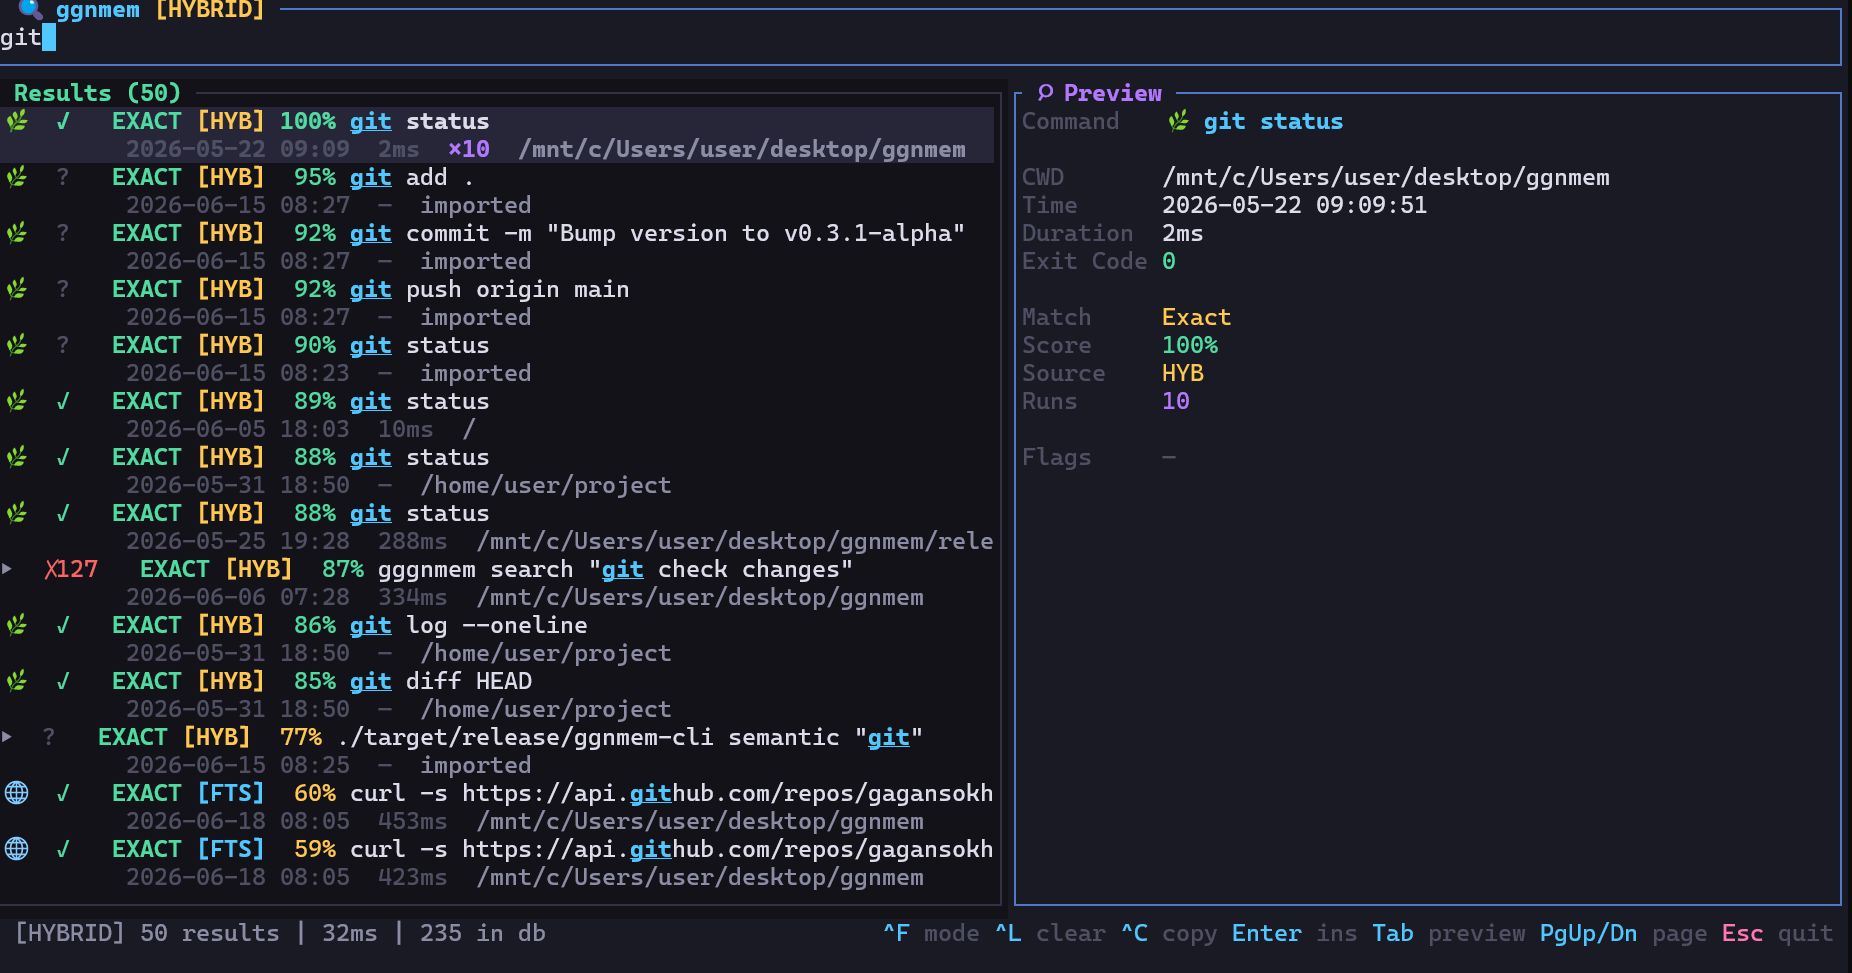Click the globe icon on the 60% curl row
Image resolution: width=1852 pixels, height=973 pixels.
click(x=17, y=793)
